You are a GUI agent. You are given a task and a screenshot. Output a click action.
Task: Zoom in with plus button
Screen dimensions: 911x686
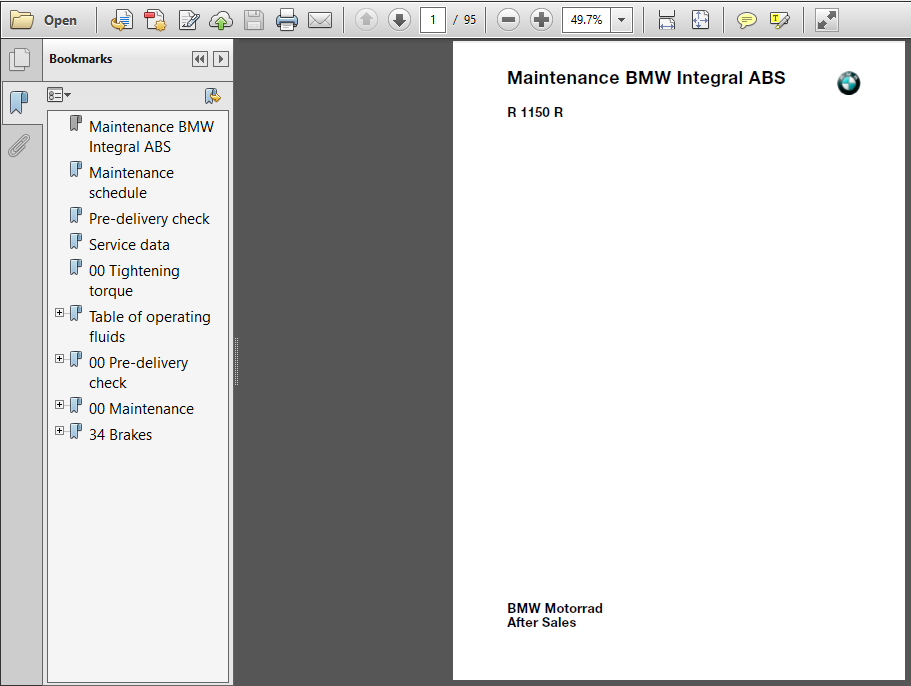541,20
